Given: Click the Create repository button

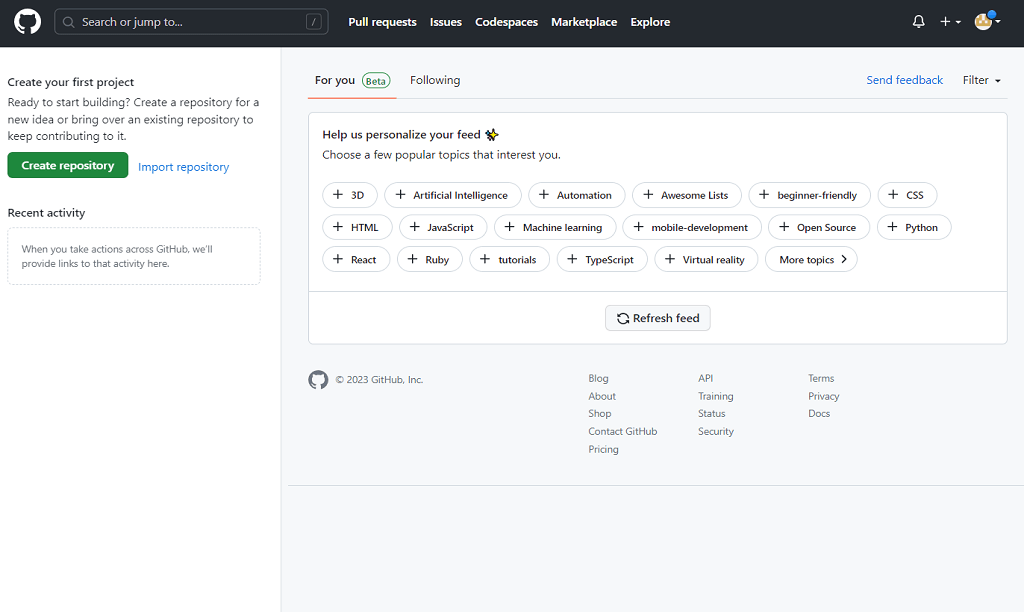Looking at the screenshot, I should (x=68, y=165).
